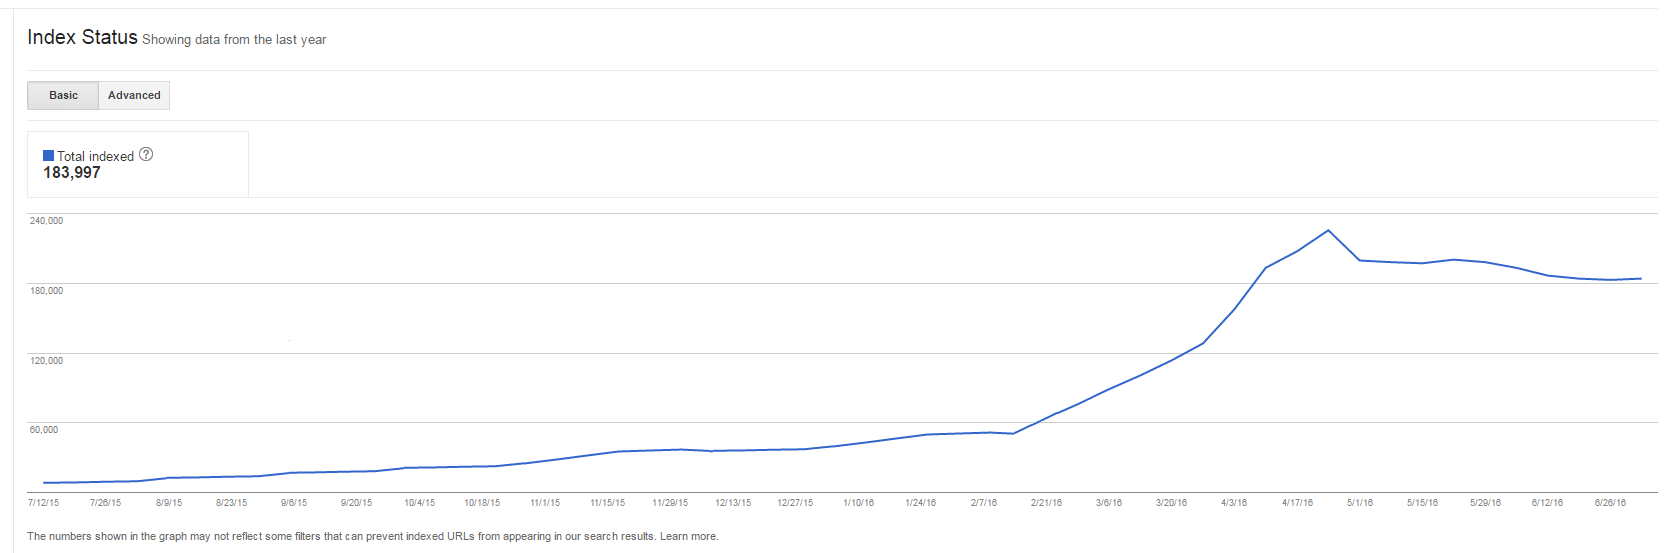1680x553 pixels.
Task: Click the 120,000 y-axis label
Action: 46,360
